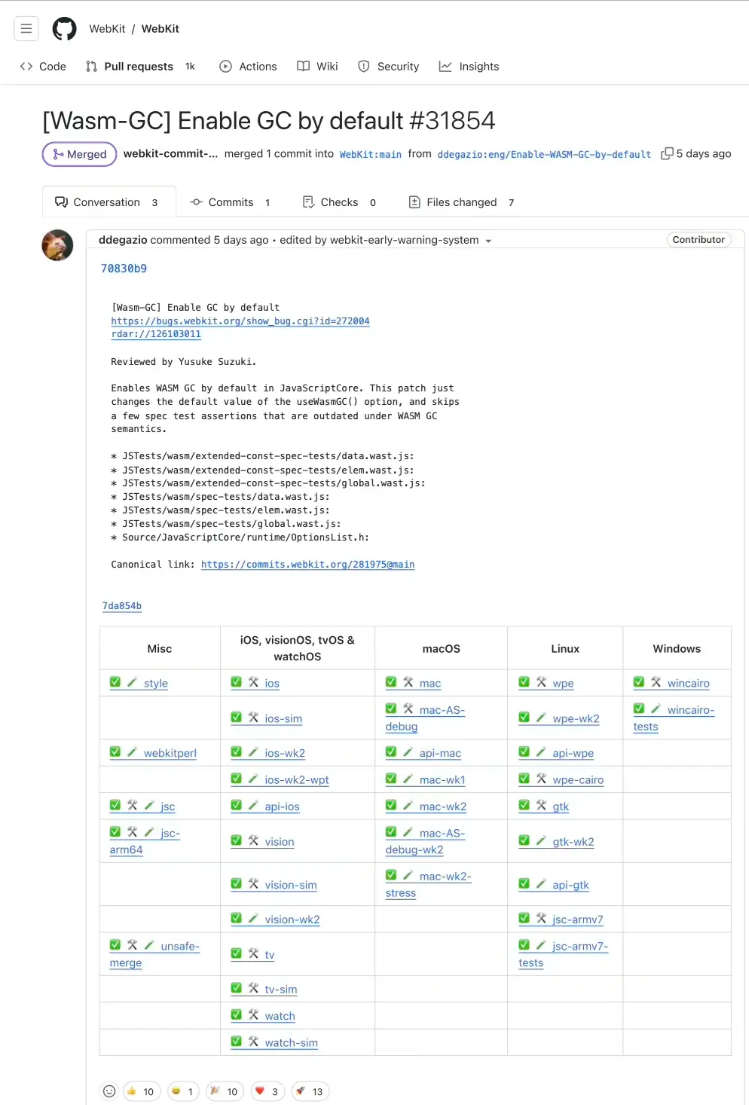
Task: Open commit hash 7da854b
Action: 122,606
